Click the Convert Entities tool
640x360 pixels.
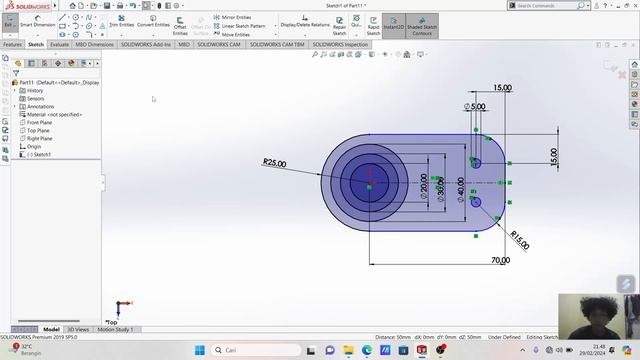pos(153,21)
